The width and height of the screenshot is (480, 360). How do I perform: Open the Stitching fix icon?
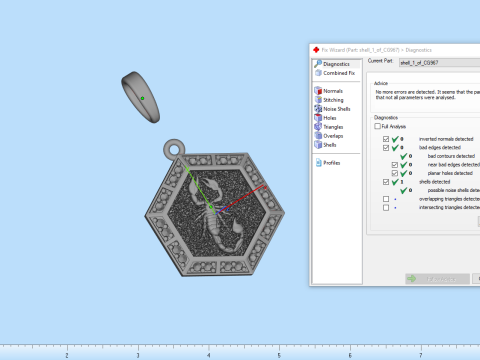(x=318, y=100)
